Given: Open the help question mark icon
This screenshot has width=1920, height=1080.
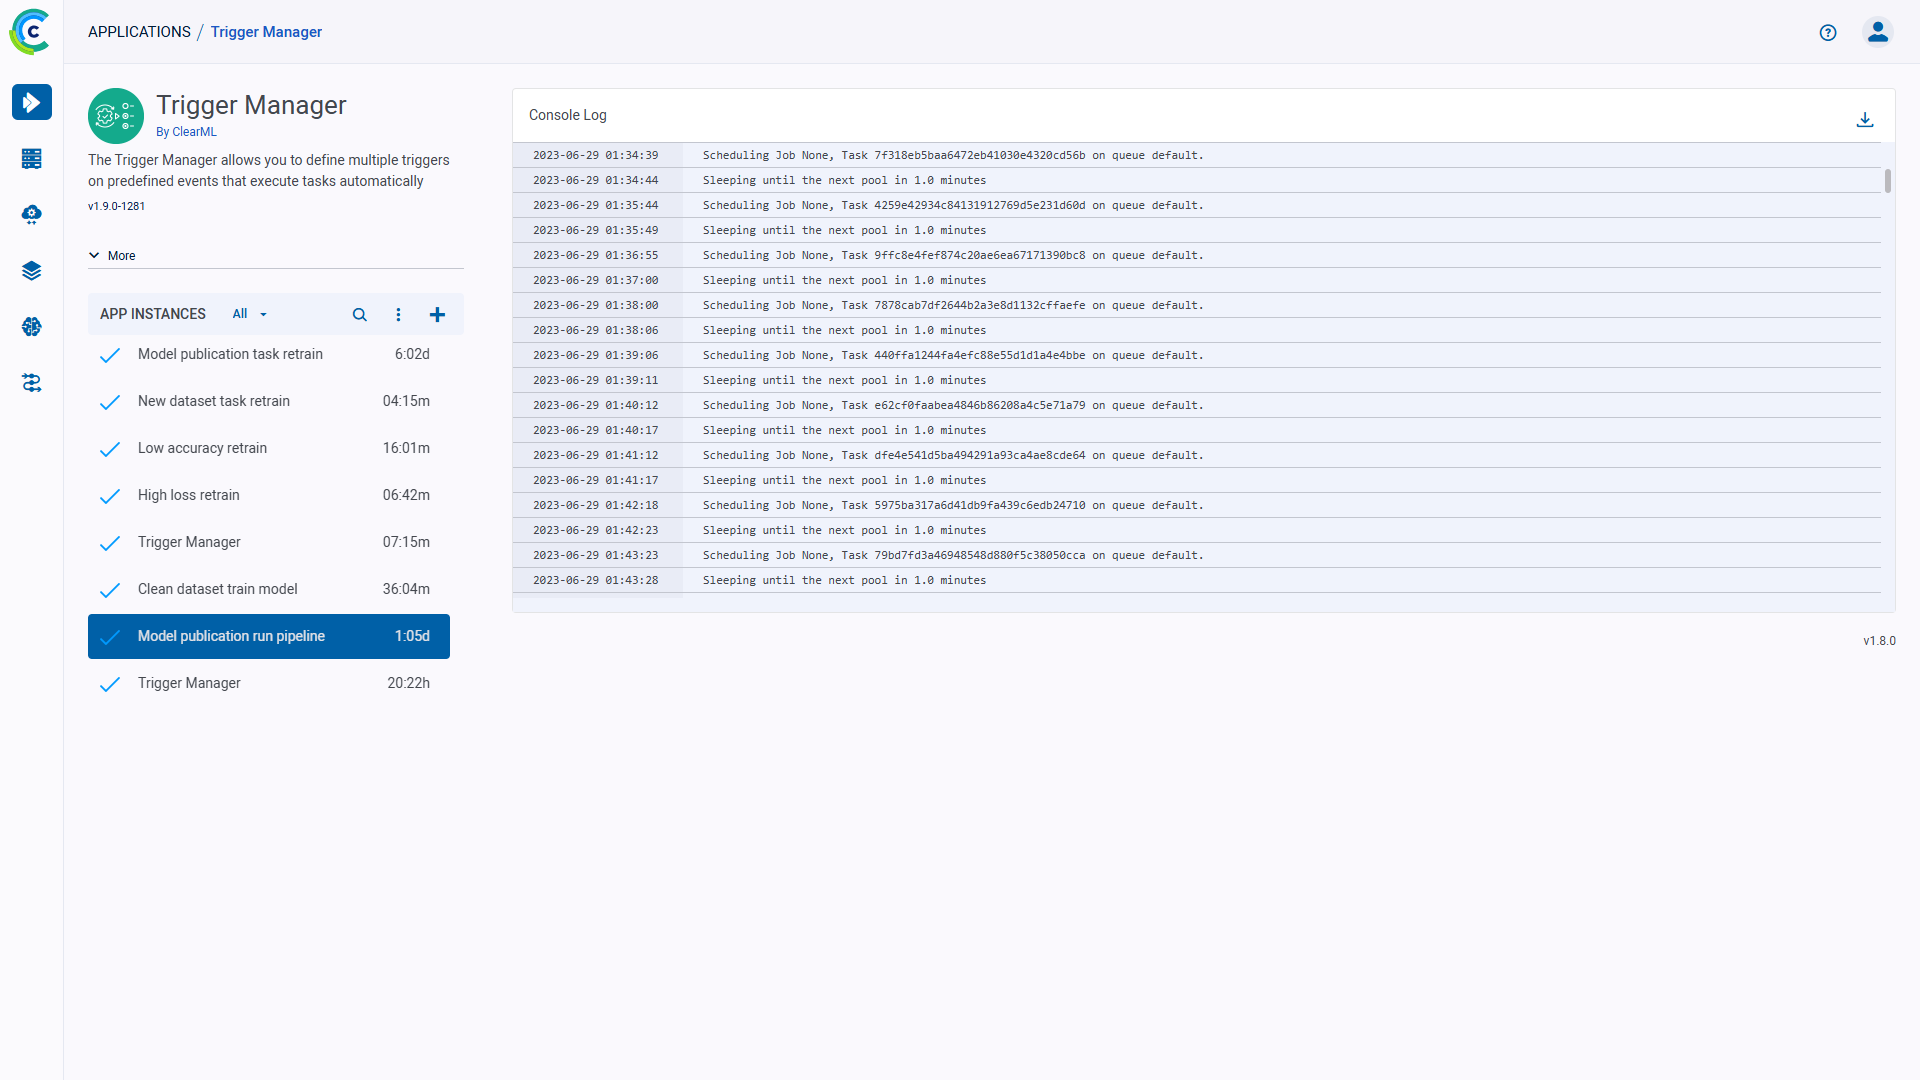Looking at the screenshot, I should pyautogui.click(x=1828, y=33).
